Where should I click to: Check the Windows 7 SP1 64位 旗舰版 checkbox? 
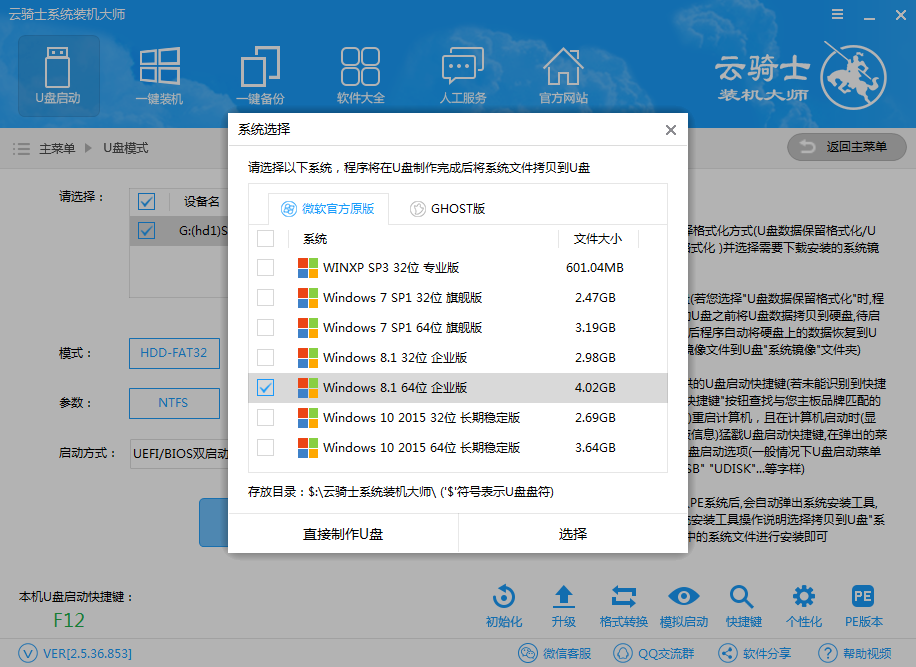[x=265, y=327]
